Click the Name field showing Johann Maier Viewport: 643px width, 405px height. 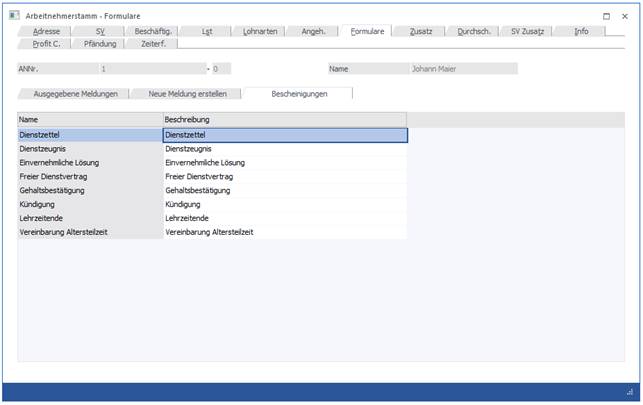tap(462, 69)
